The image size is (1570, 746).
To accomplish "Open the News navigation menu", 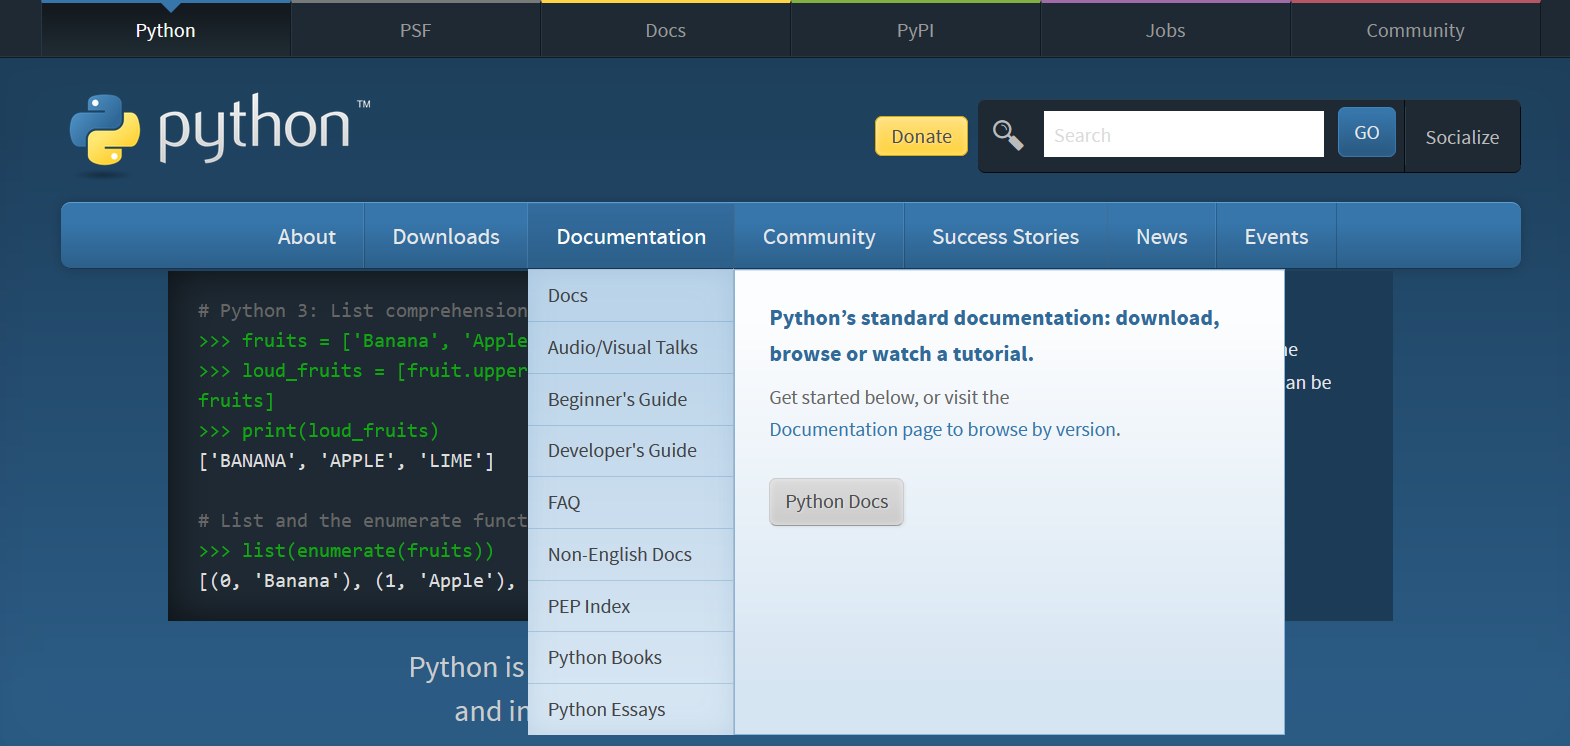I will (1162, 237).
